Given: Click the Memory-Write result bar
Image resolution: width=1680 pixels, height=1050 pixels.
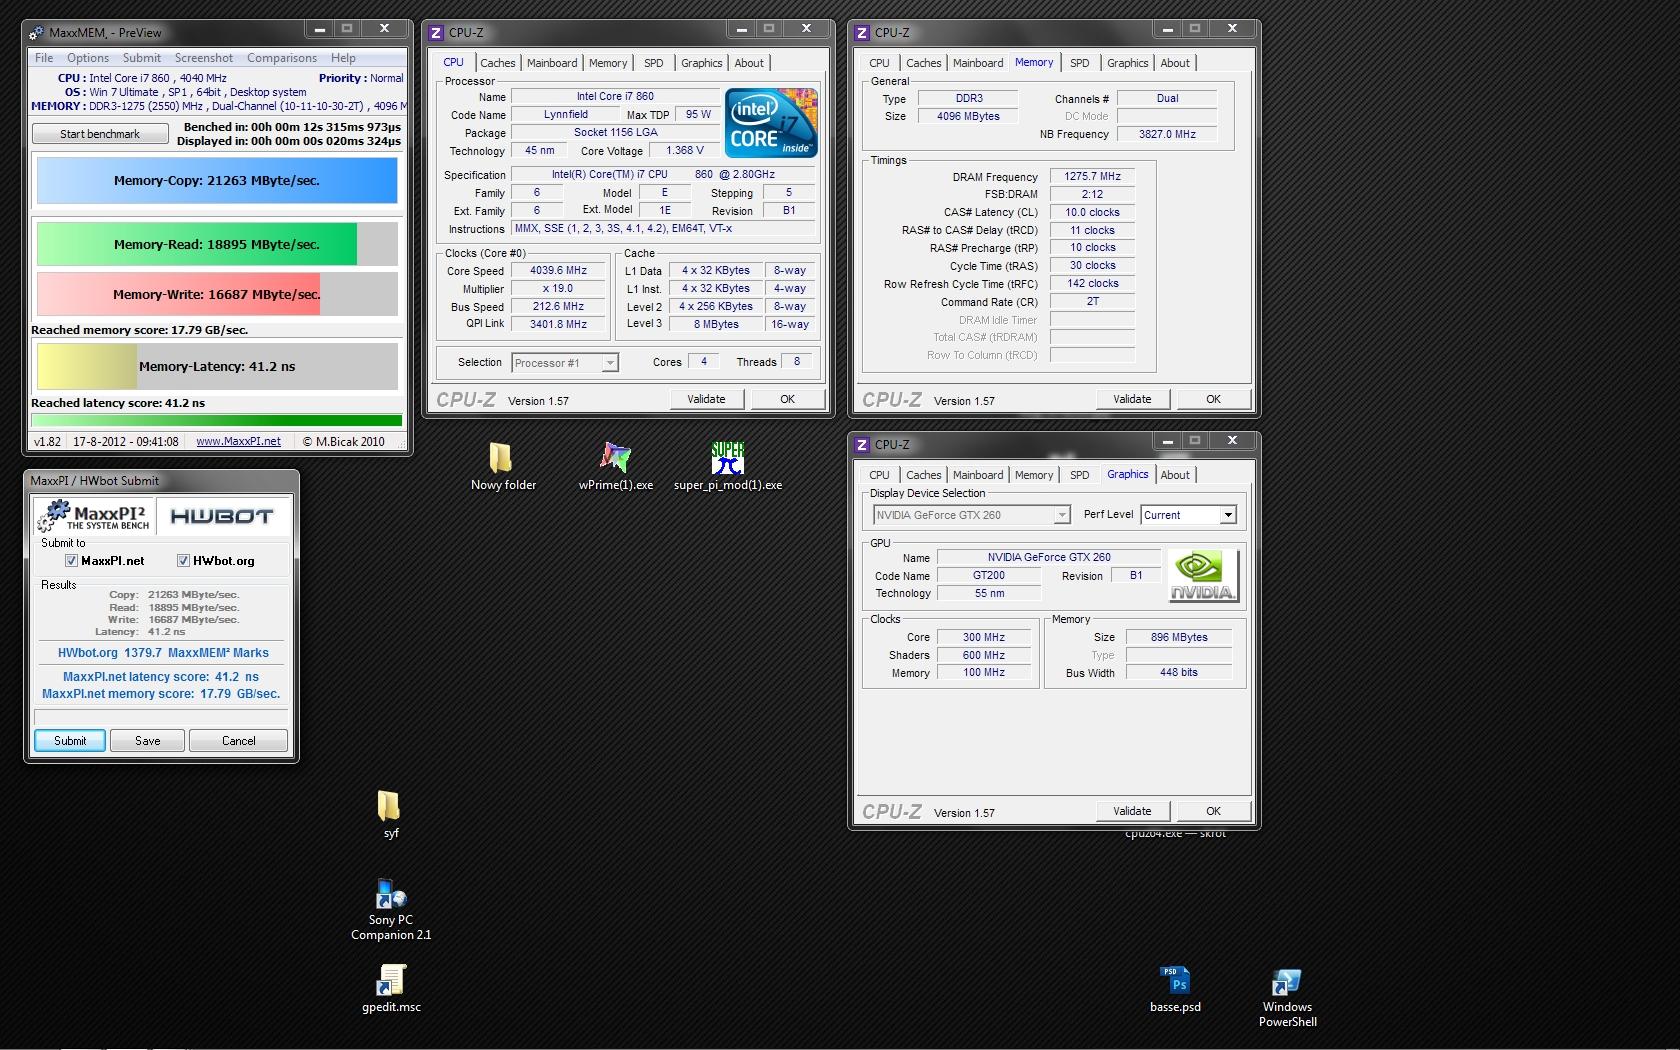Looking at the screenshot, I should tap(217, 294).
